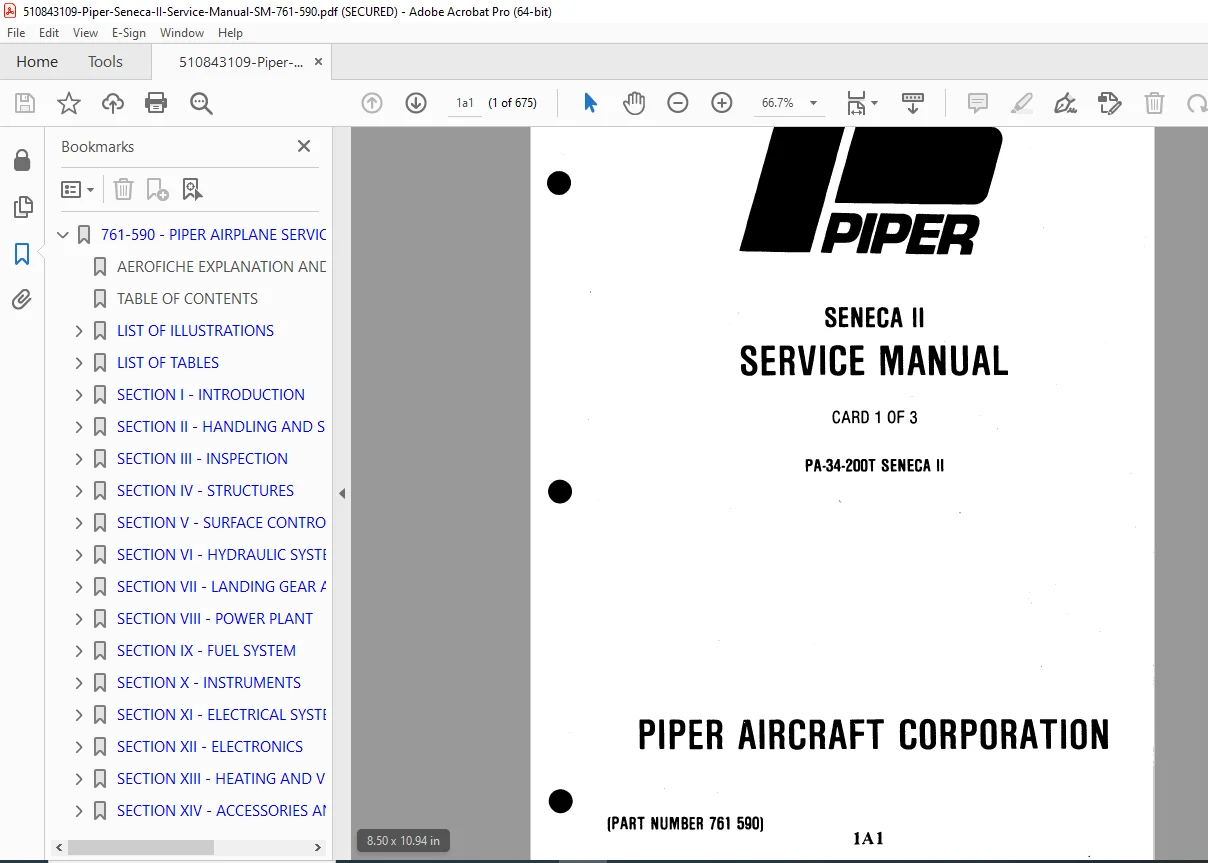
Task: Collapse the 761-590 Piper Airplane Service bookmark
Action: click(x=64, y=235)
